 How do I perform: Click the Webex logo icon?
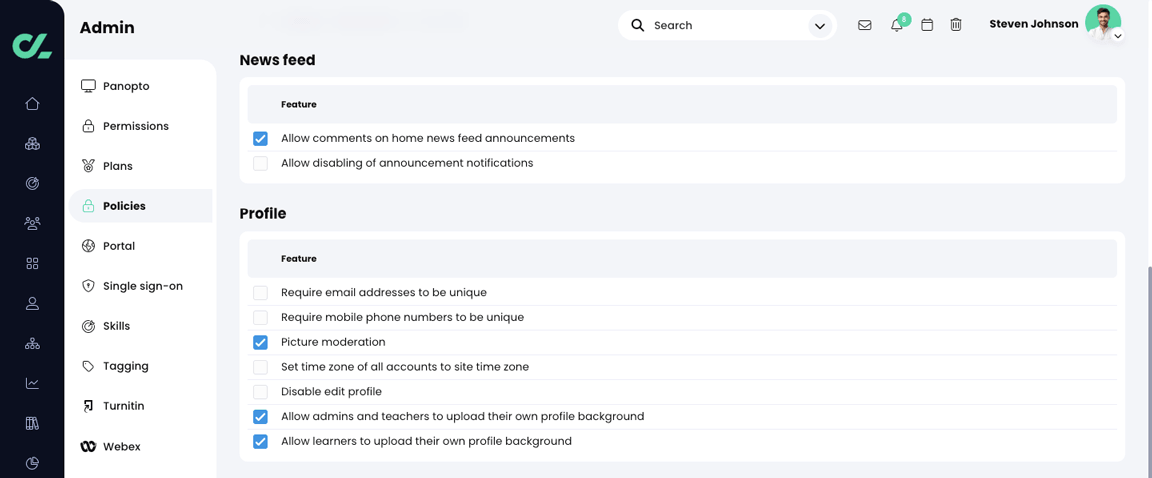(88, 446)
